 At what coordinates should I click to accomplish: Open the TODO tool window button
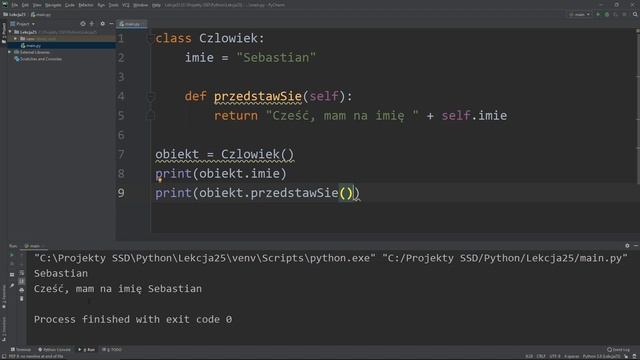pos(112,350)
